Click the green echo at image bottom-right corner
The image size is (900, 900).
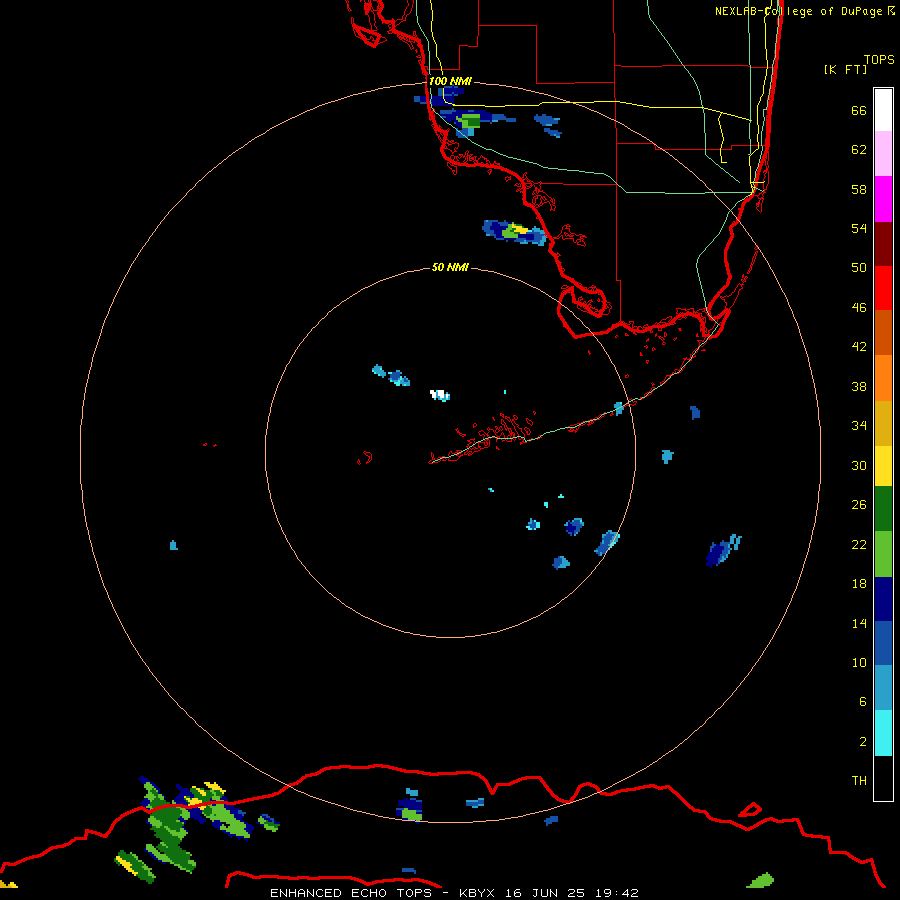coord(761,880)
